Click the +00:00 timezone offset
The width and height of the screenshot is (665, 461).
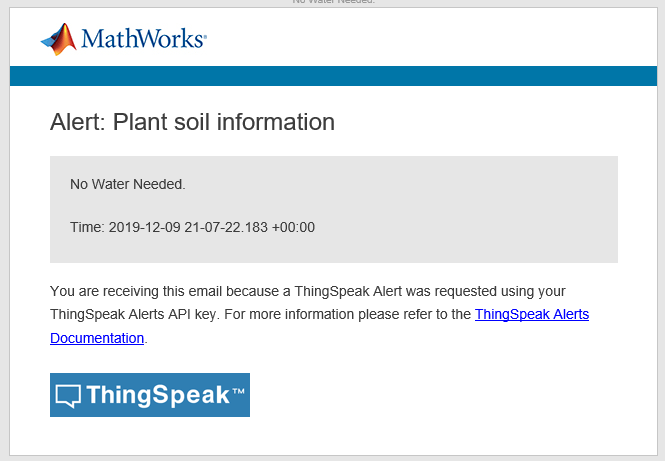(293, 227)
